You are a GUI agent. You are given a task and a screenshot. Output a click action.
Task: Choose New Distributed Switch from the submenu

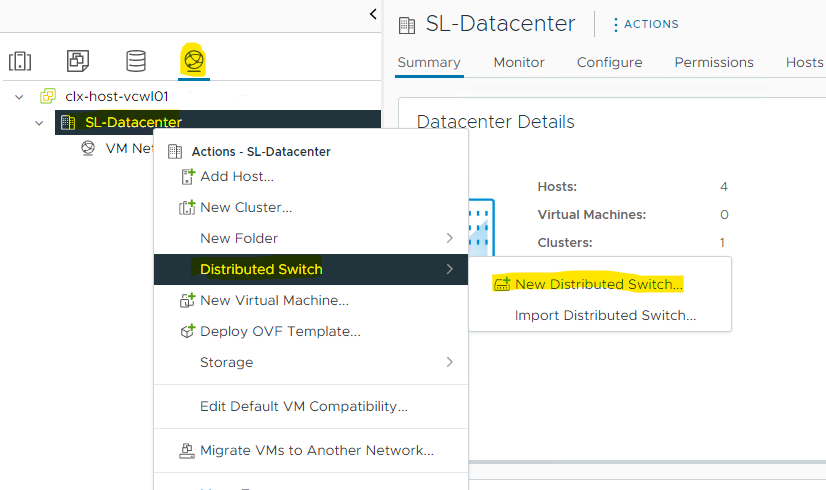598,285
